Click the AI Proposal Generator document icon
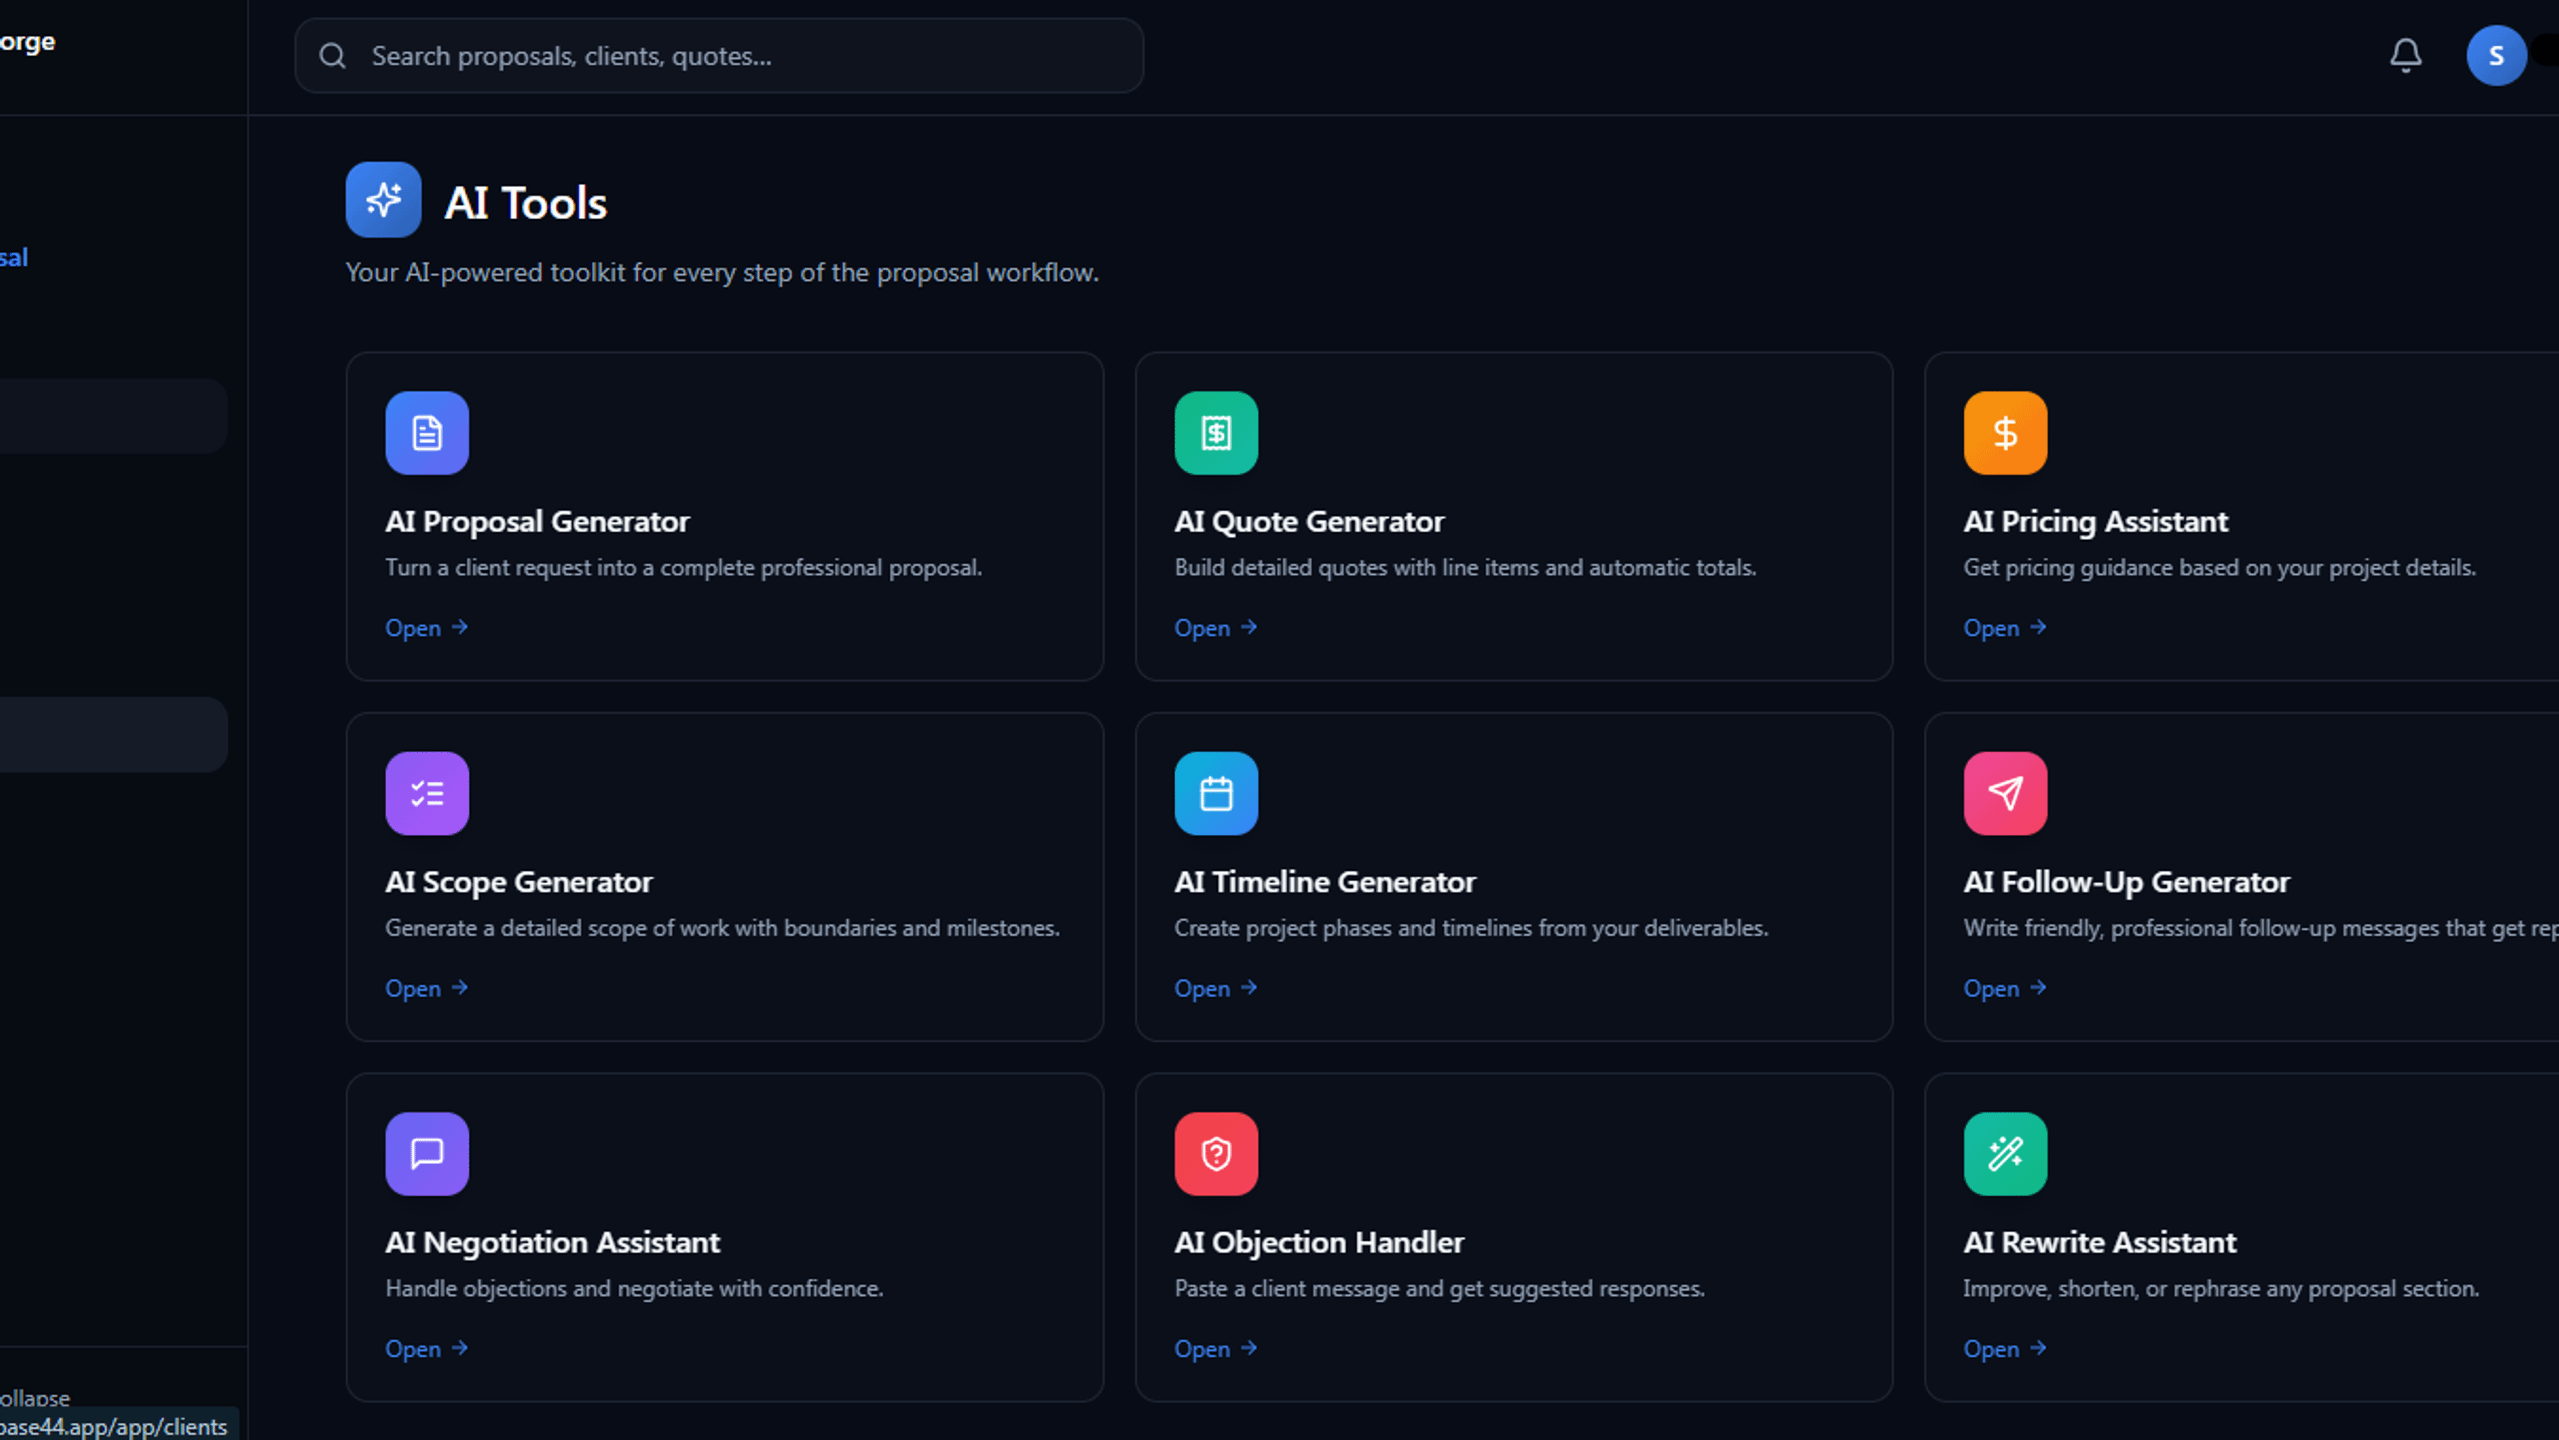The height and width of the screenshot is (1440, 2559). [427, 433]
